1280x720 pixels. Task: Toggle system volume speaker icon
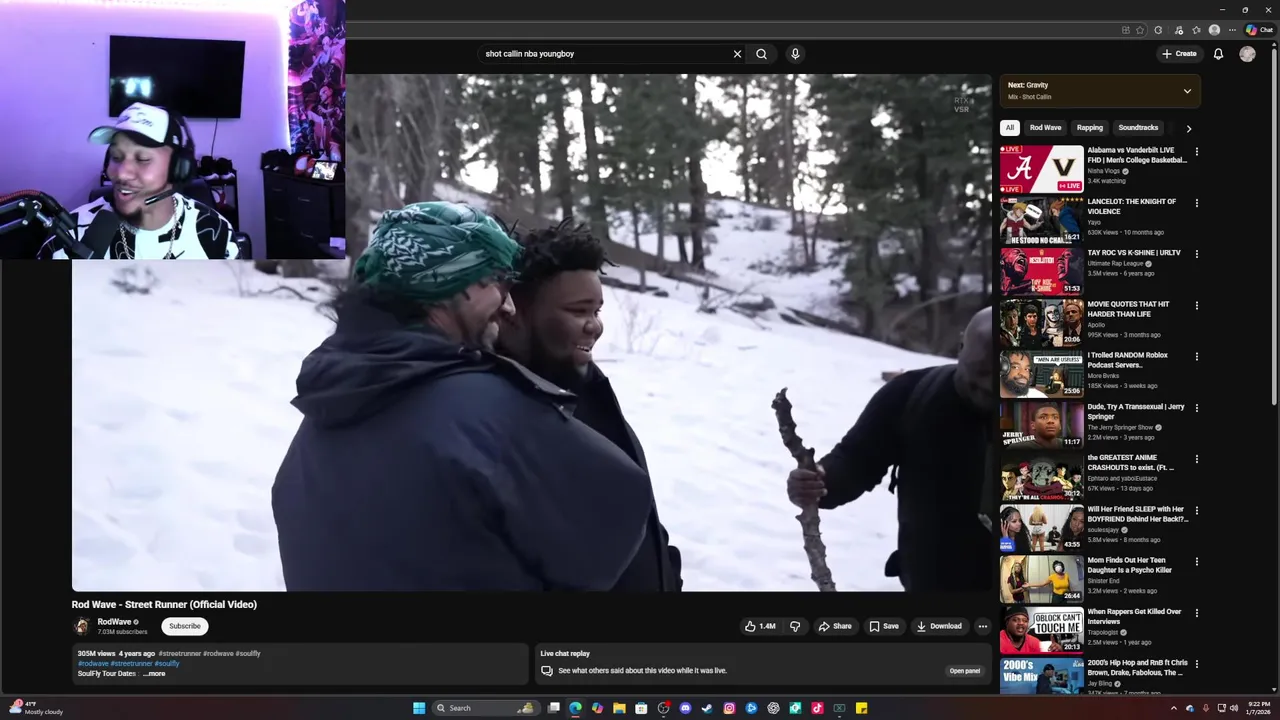click(1233, 708)
